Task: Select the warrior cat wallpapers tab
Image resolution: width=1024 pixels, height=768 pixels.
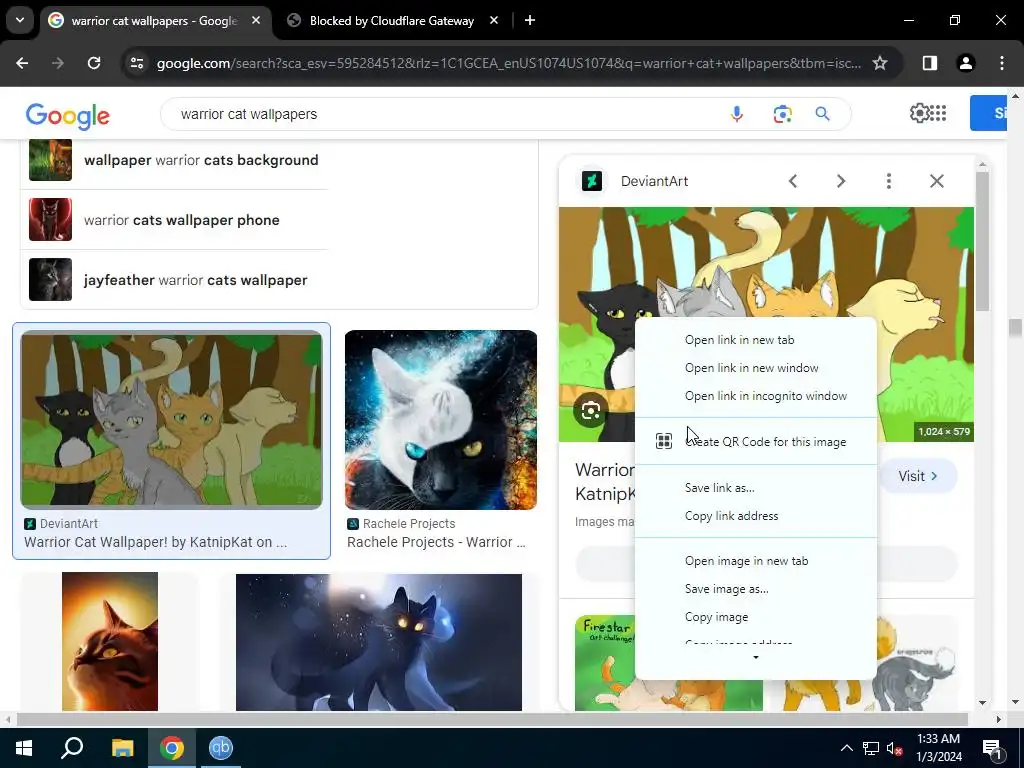Action: pyautogui.click(x=154, y=20)
